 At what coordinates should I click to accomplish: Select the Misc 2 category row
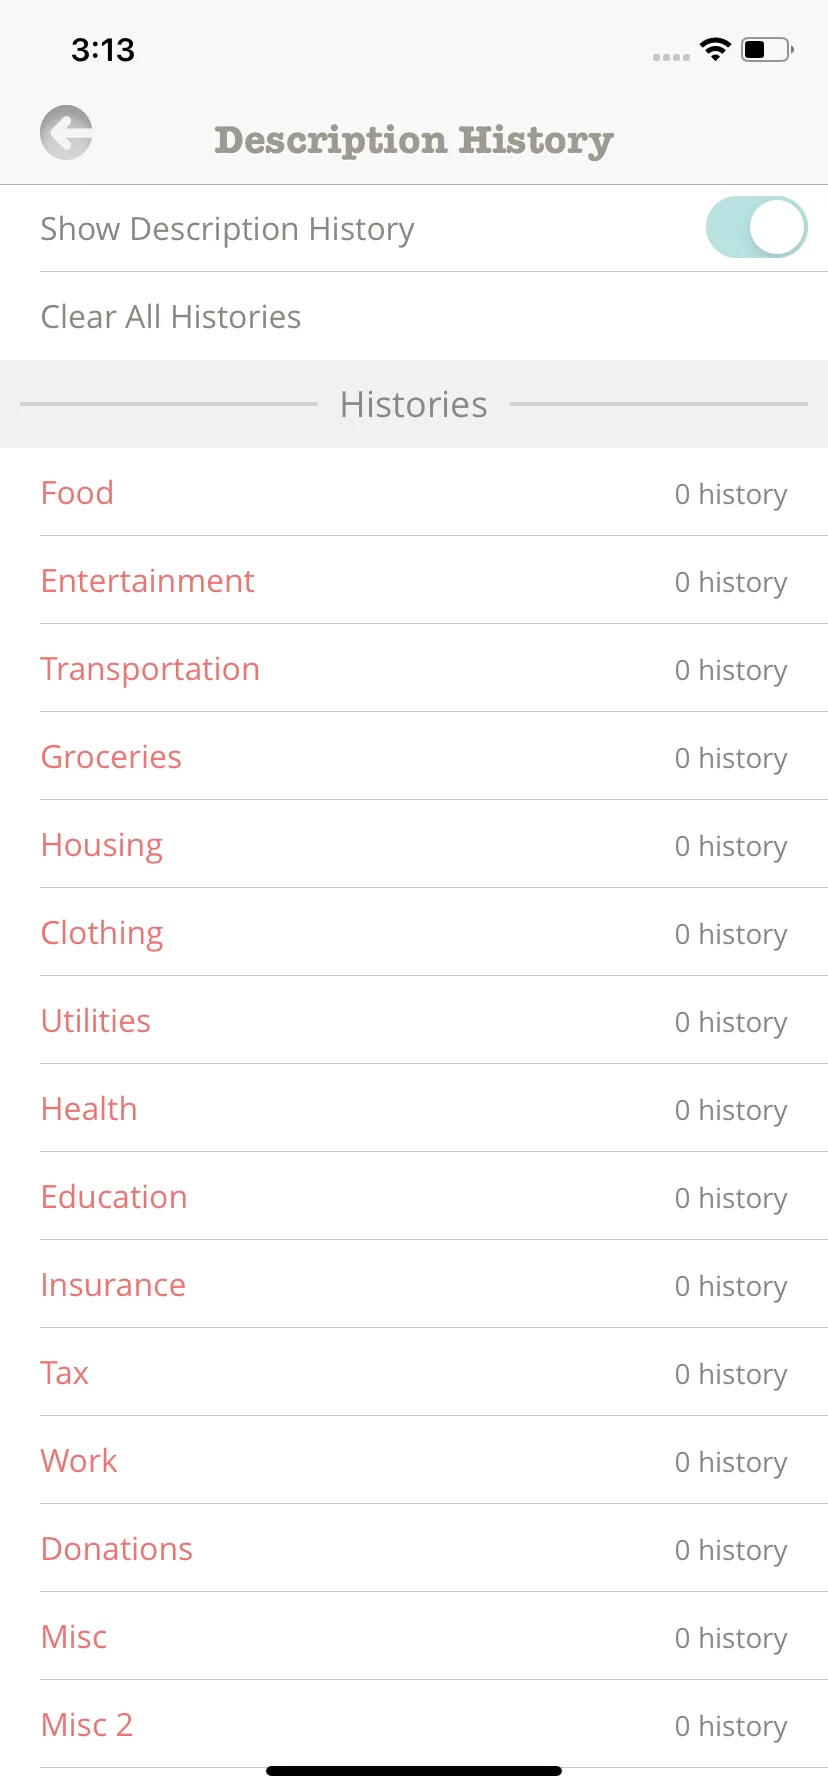[x=414, y=1724]
